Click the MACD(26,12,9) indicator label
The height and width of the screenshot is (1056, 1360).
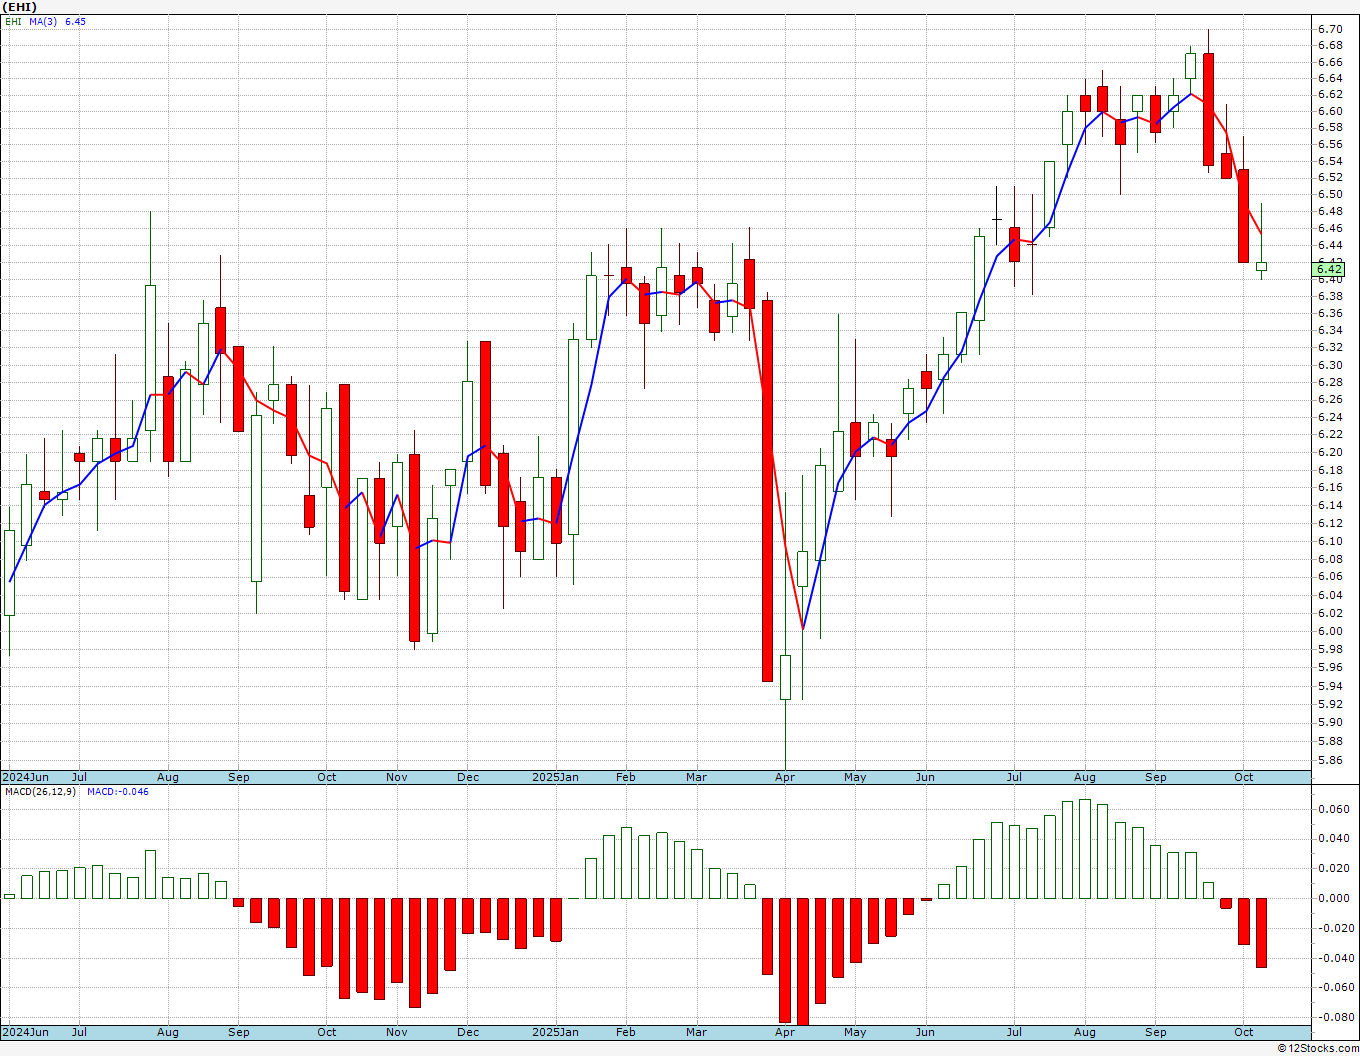click(x=40, y=791)
